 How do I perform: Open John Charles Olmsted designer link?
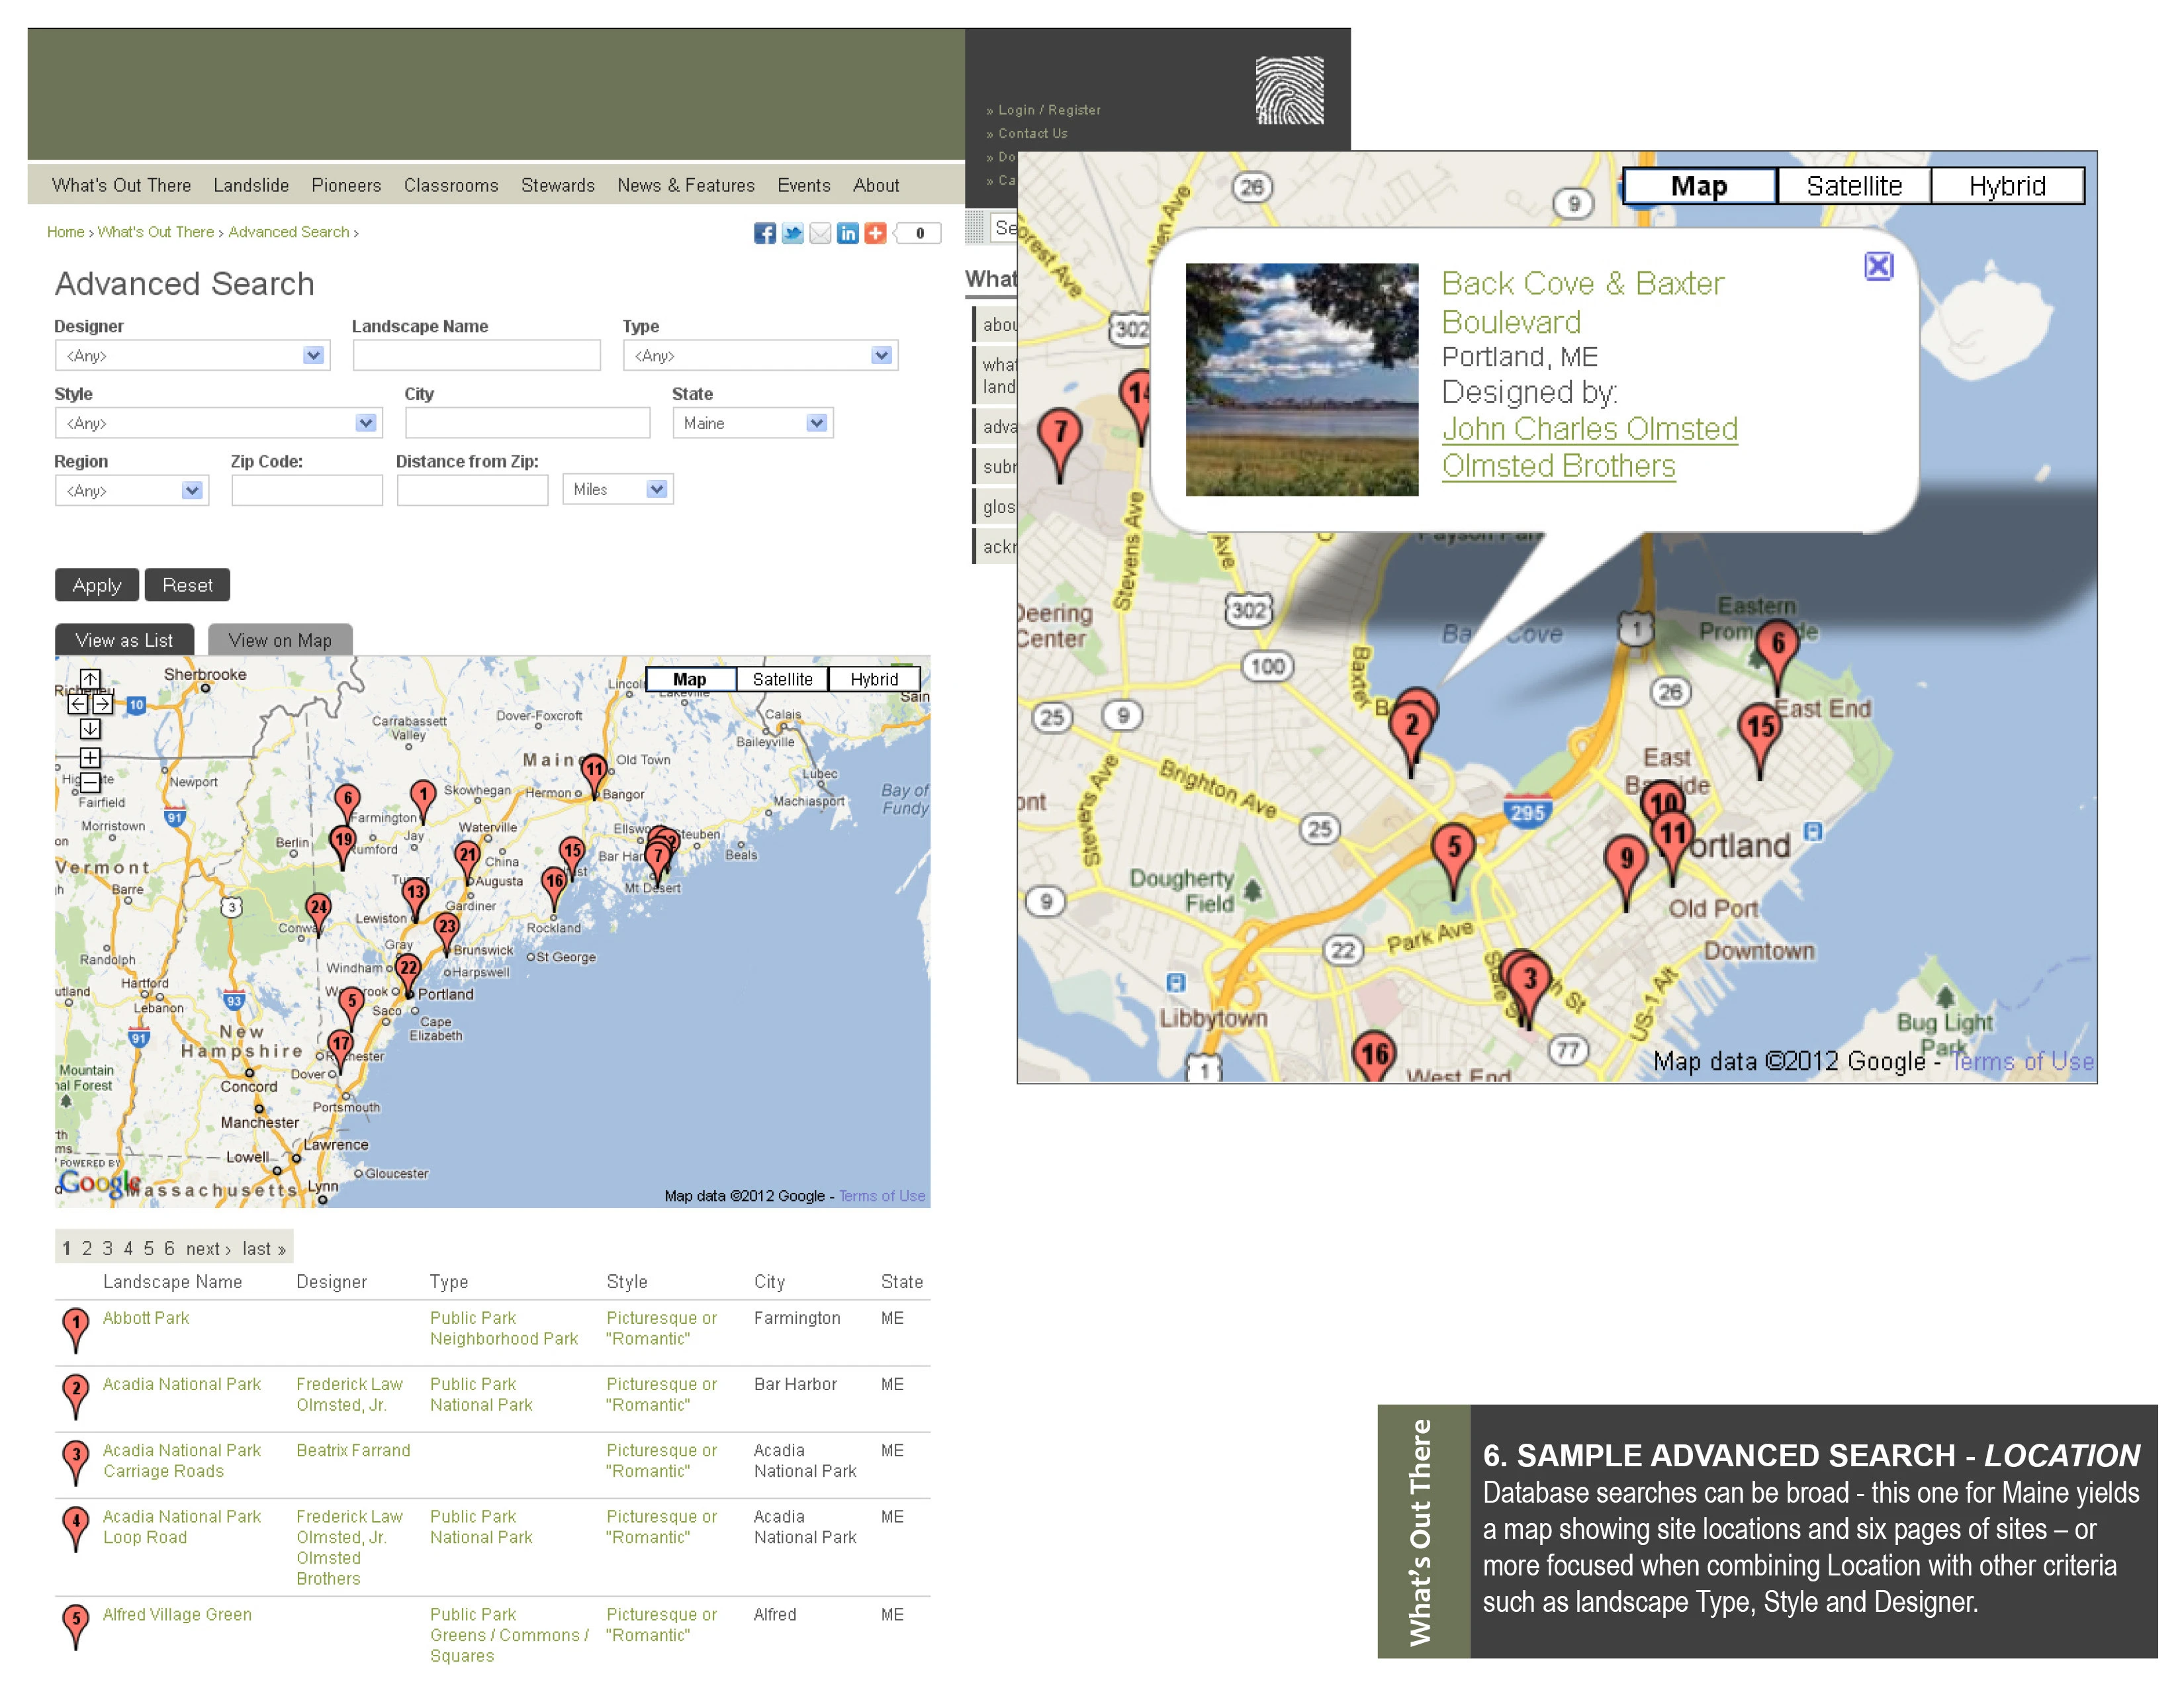[1590, 429]
